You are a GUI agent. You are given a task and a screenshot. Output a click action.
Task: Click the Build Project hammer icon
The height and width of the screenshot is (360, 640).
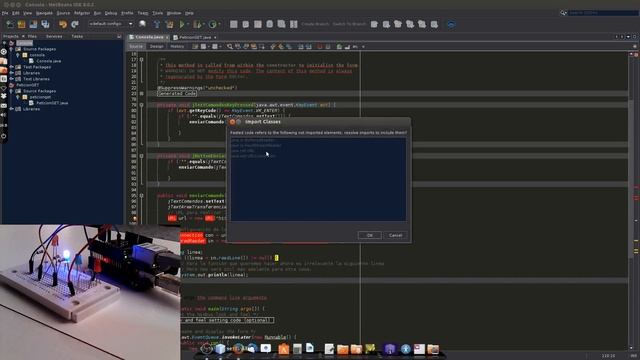[x=157, y=24]
